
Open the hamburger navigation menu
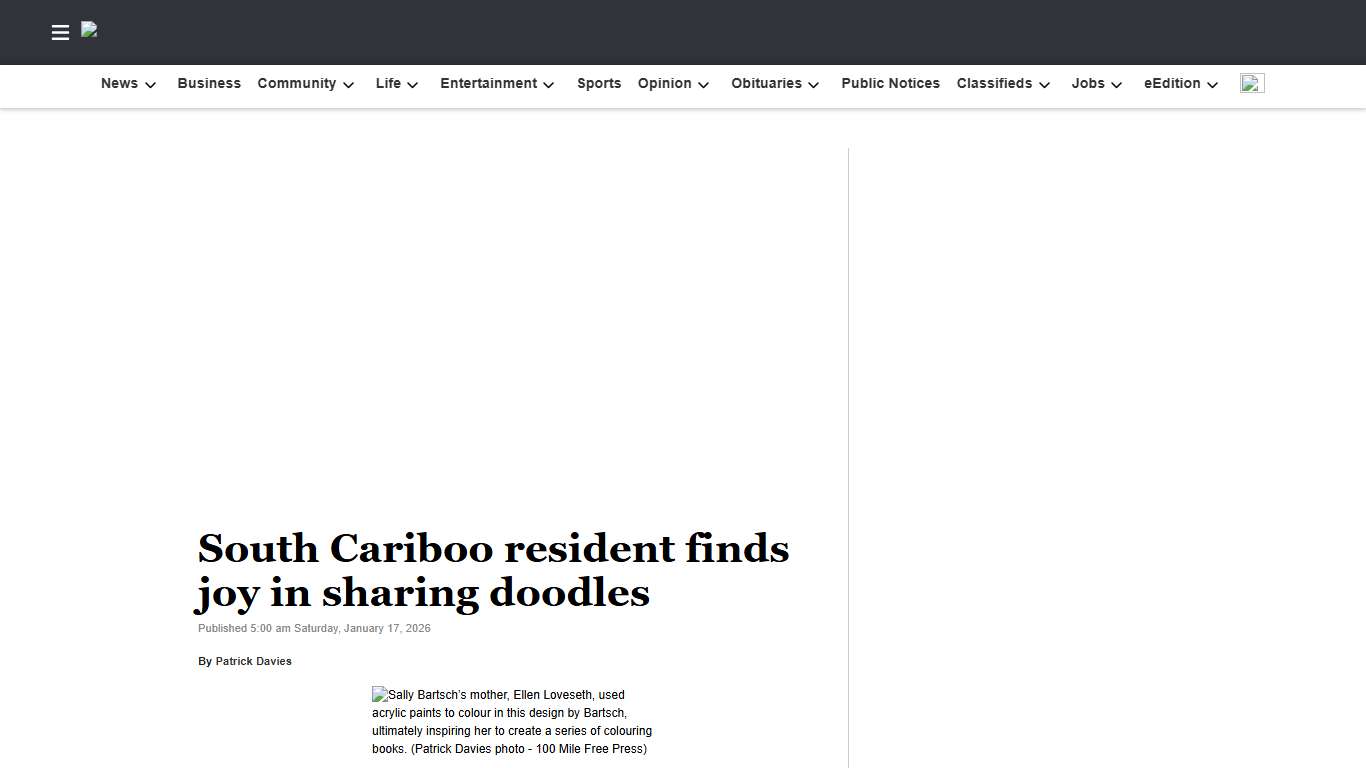(60, 32)
